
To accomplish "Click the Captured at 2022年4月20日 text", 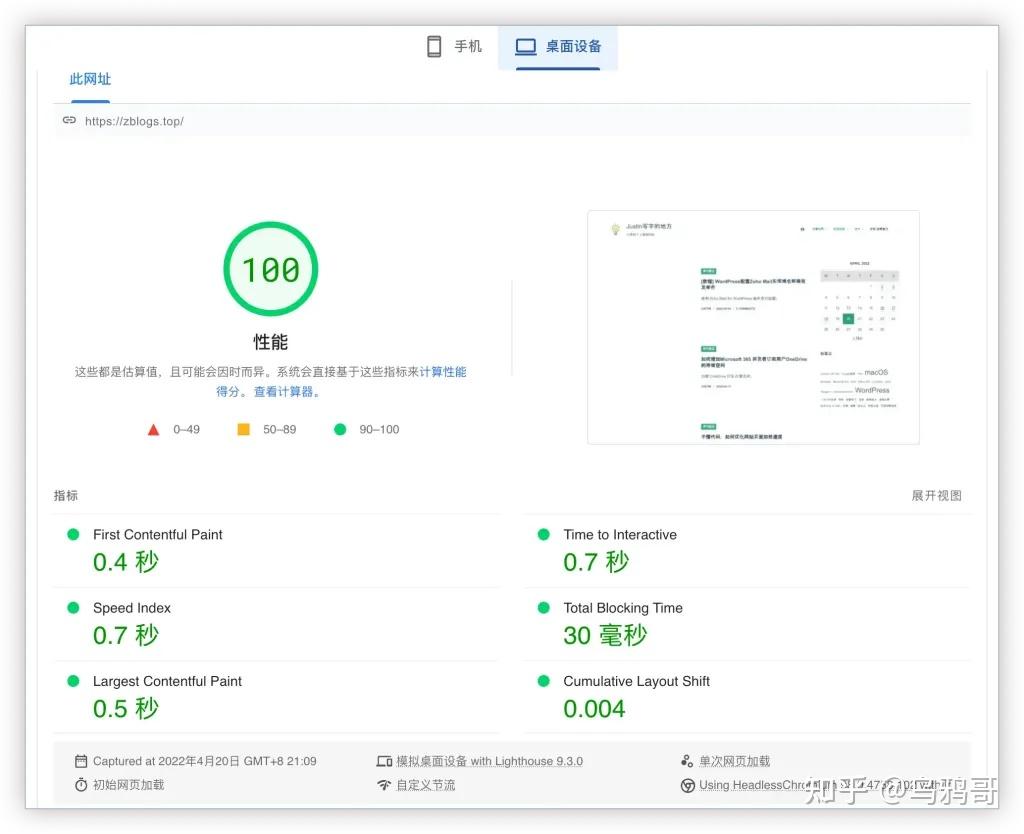I will tap(204, 761).
